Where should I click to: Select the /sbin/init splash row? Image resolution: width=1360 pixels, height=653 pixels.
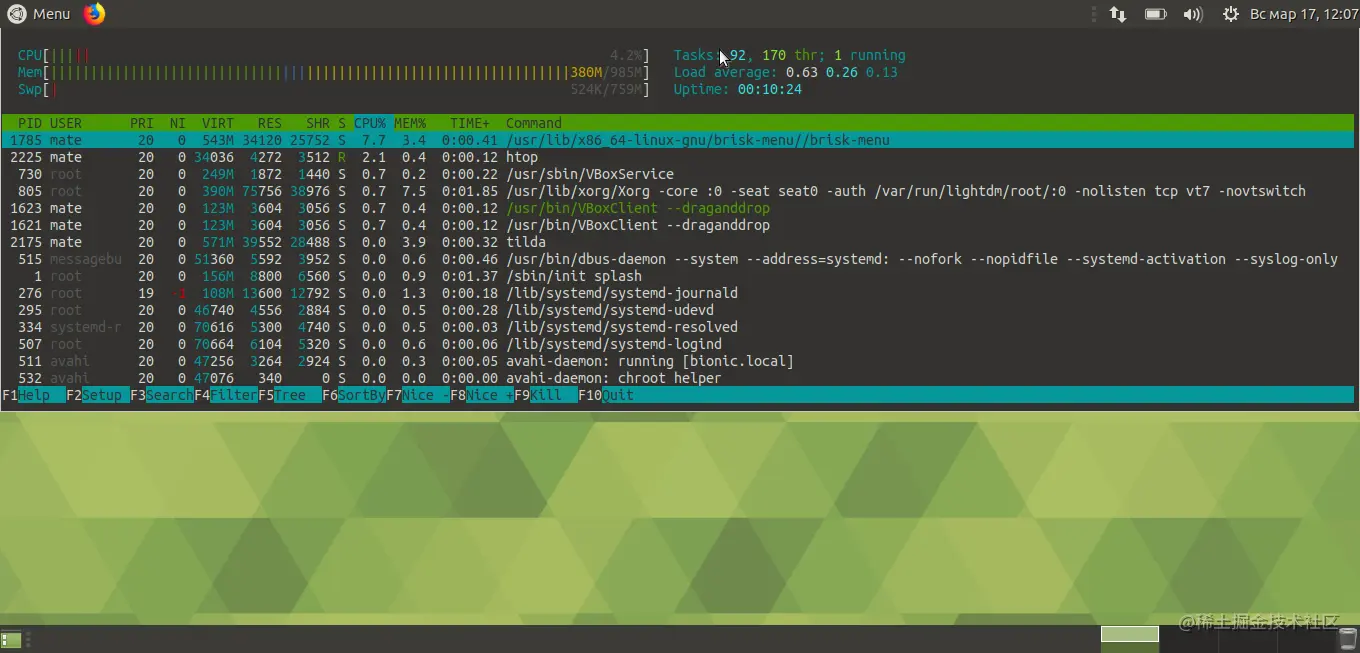(678, 276)
